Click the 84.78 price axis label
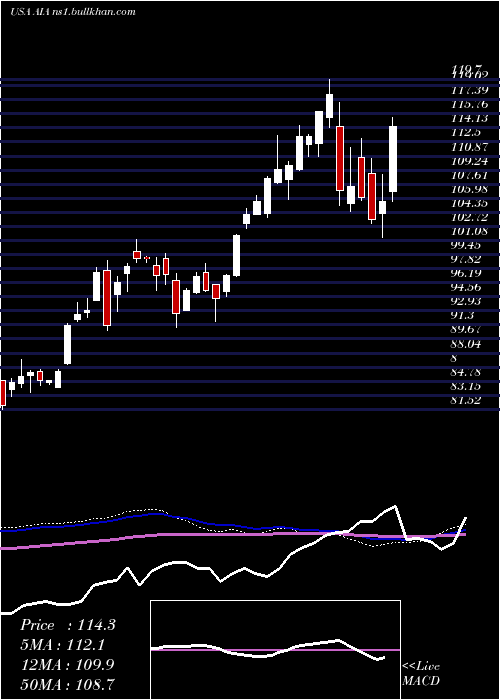 coord(466,373)
